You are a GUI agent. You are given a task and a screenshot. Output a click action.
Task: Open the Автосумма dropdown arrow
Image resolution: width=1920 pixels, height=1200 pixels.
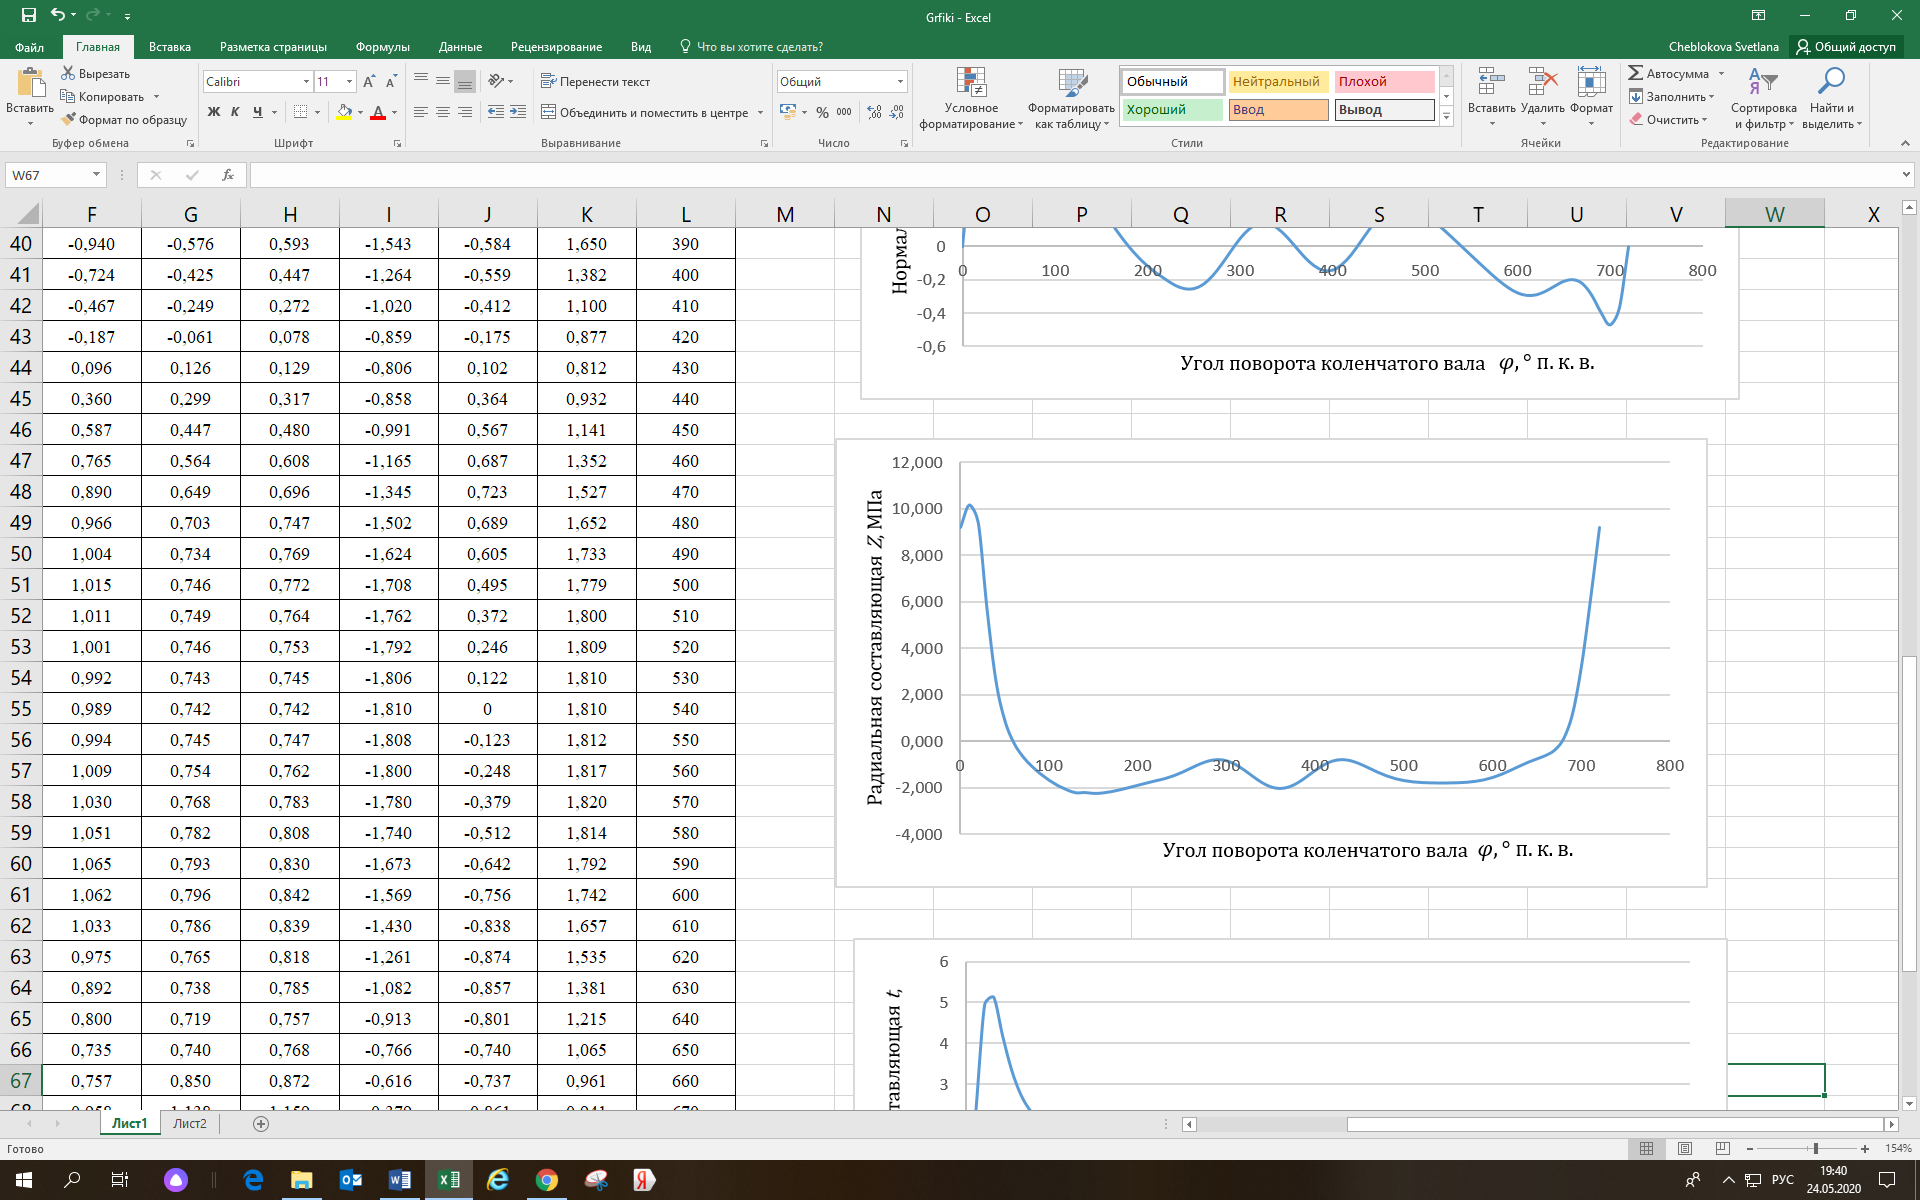(1721, 73)
